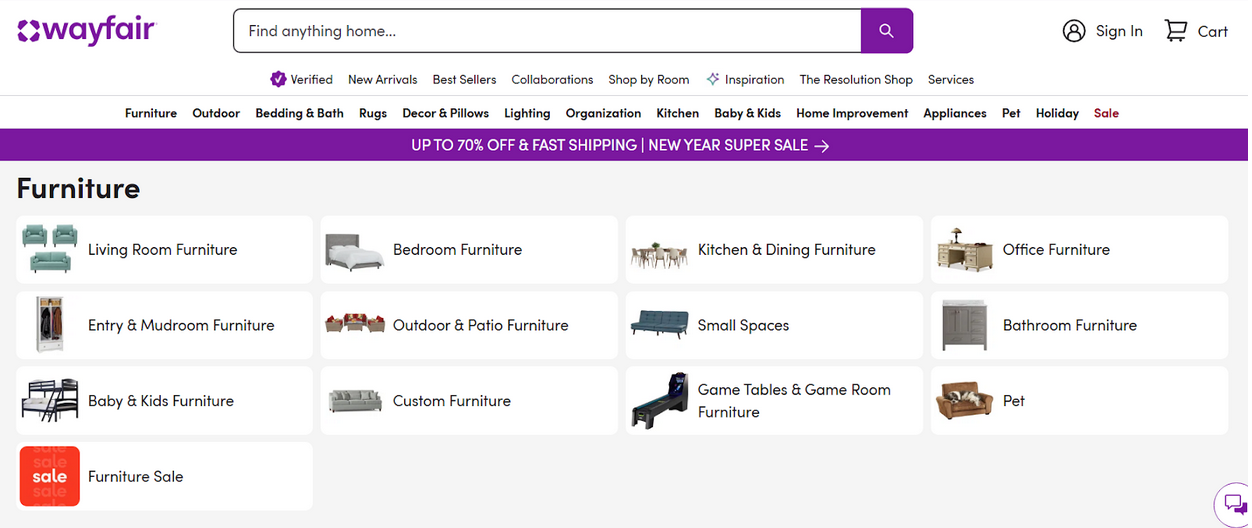
Task: Click the Game Tables arcade thumbnail
Action: point(660,400)
